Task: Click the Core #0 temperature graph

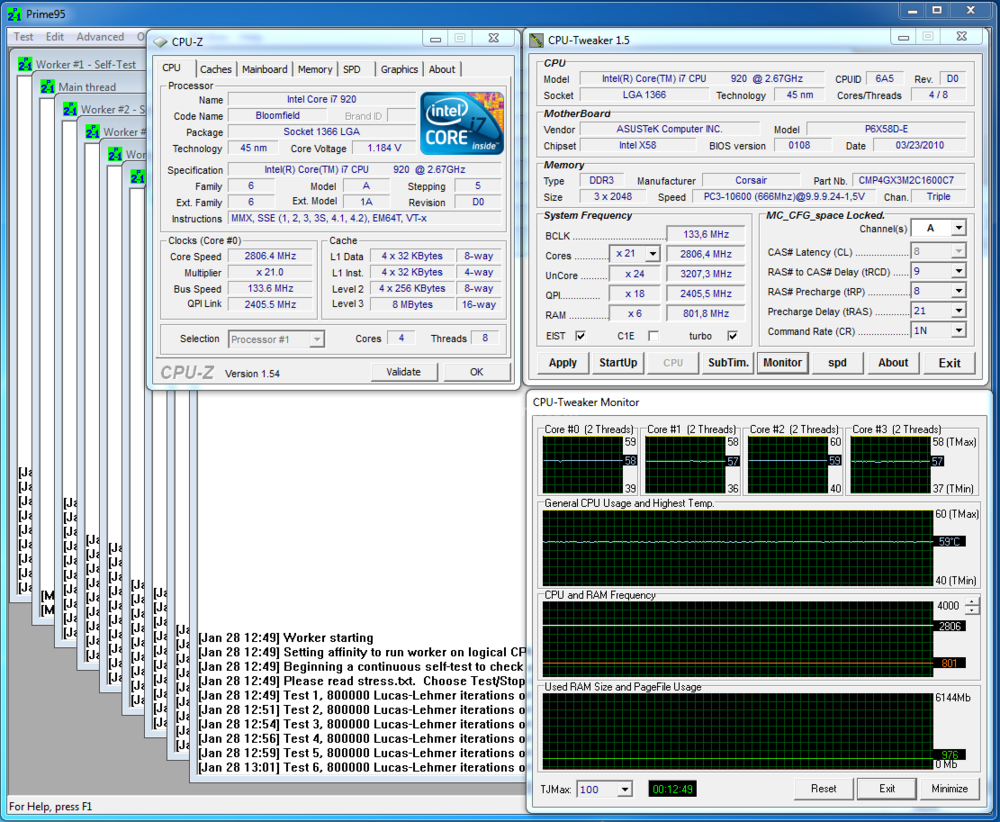Action: click(583, 464)
